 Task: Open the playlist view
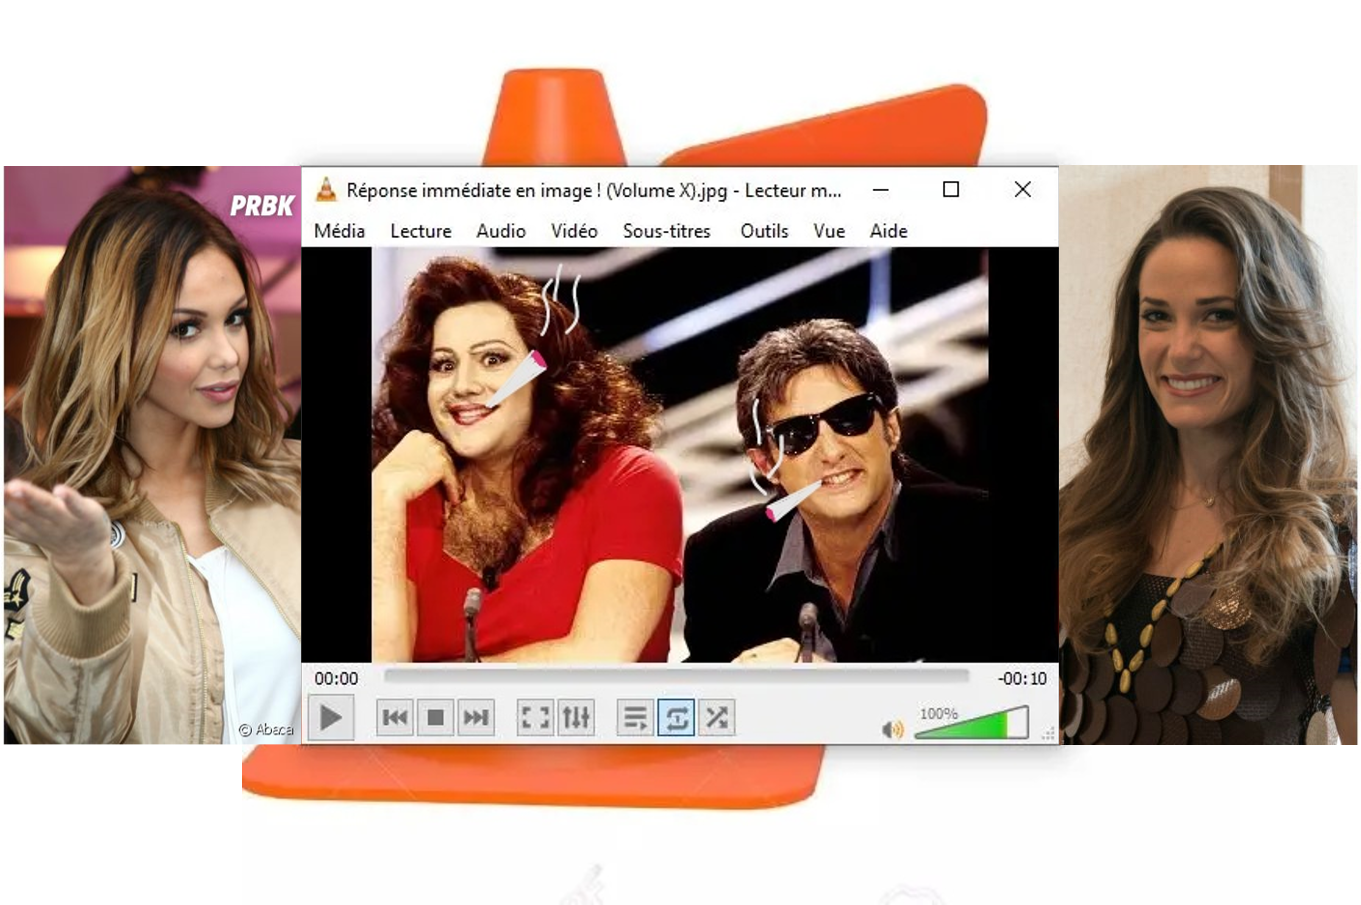point(635,718)
